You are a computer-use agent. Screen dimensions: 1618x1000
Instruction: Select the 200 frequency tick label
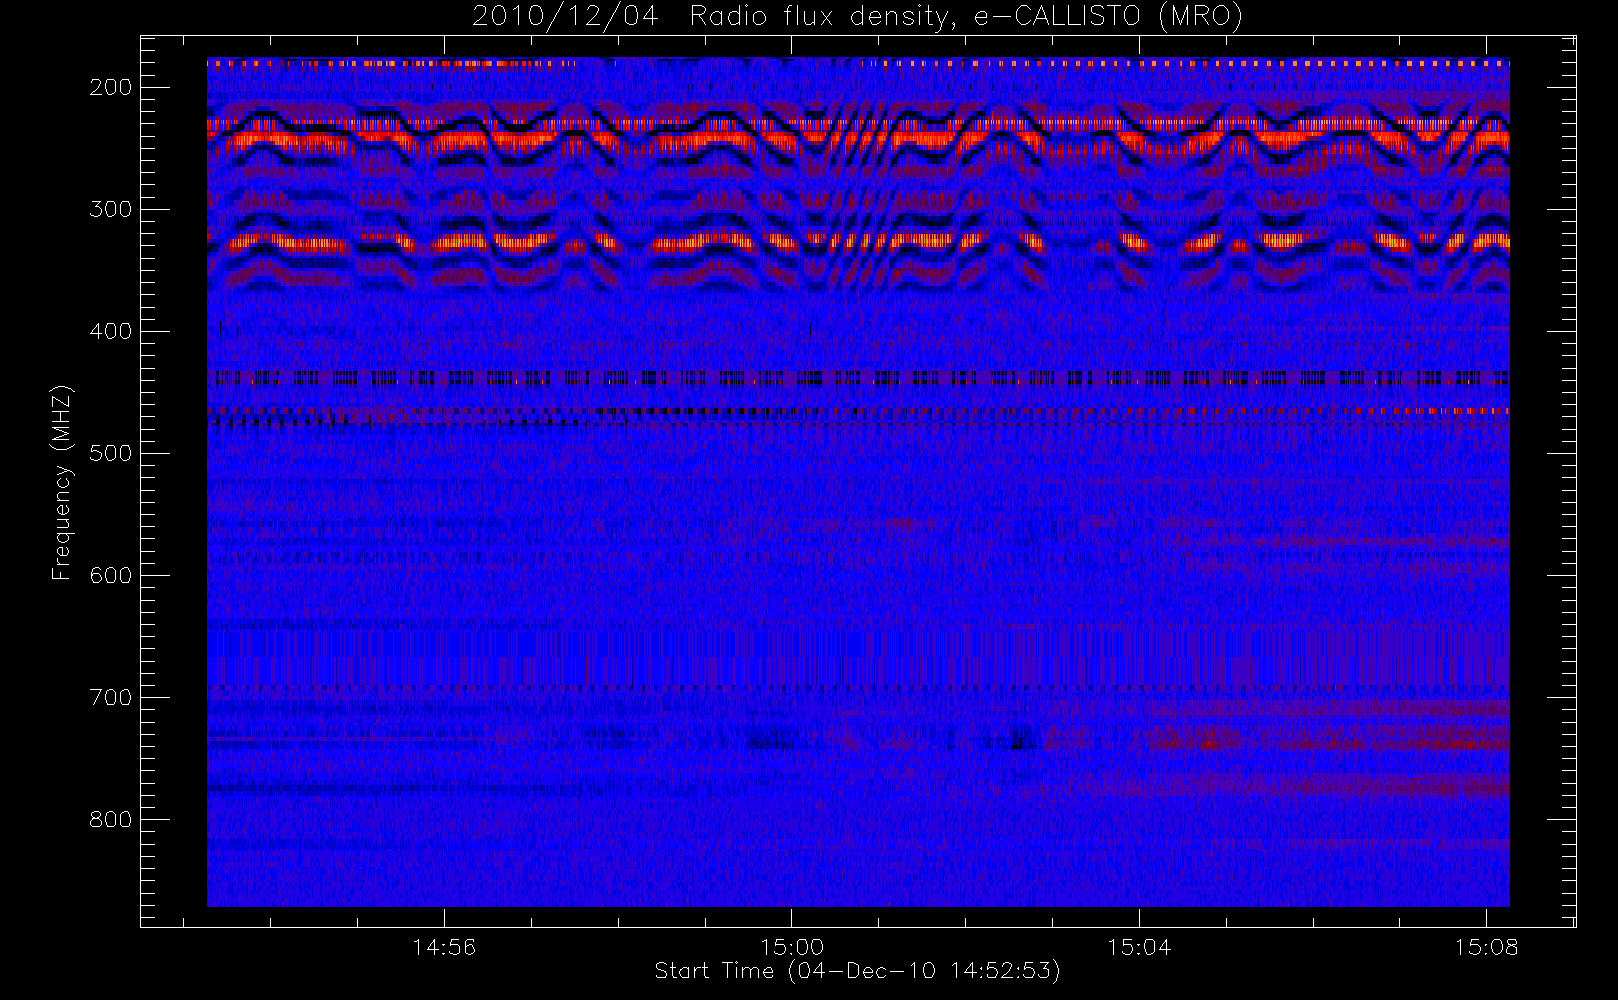(111, 87)
